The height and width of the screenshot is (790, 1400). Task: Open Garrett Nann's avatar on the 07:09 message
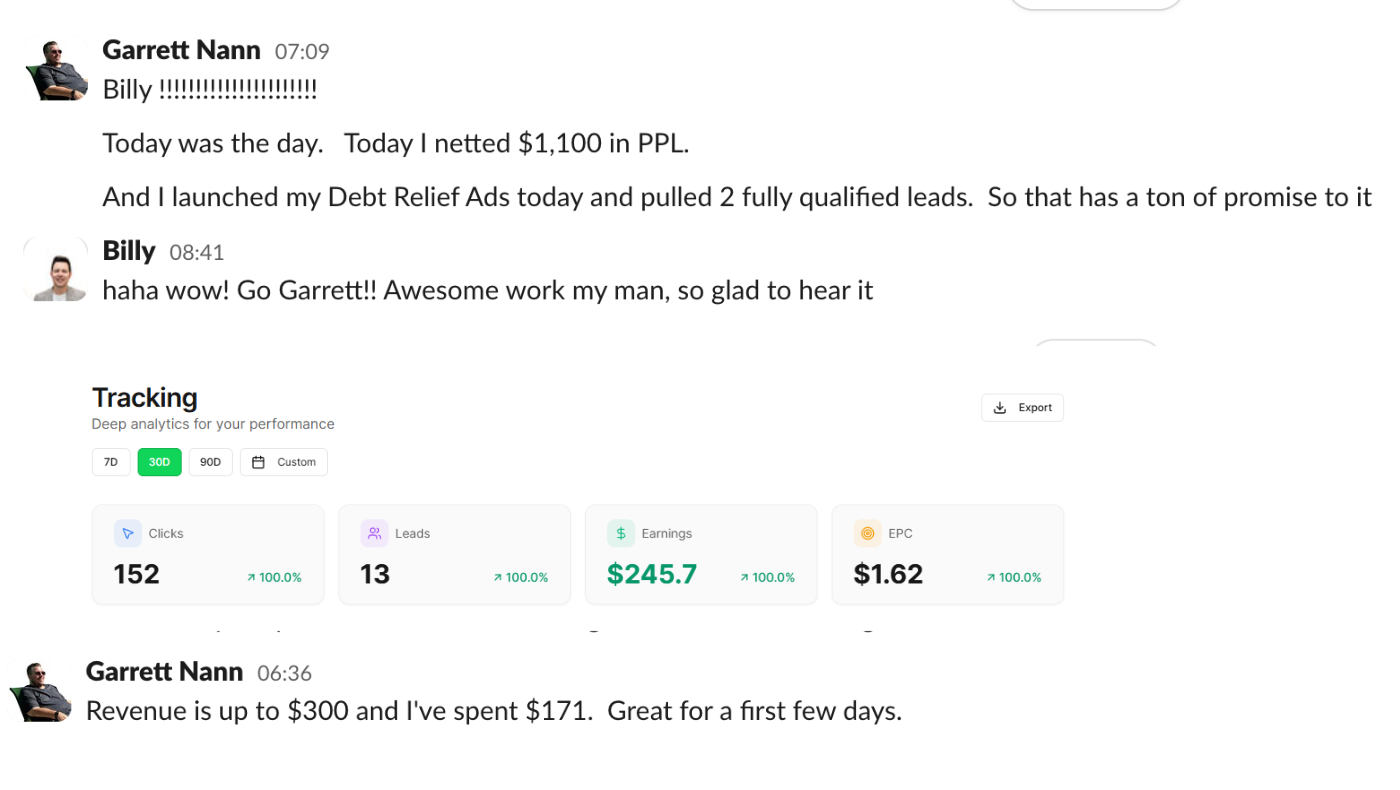click(x=57, y=70)
